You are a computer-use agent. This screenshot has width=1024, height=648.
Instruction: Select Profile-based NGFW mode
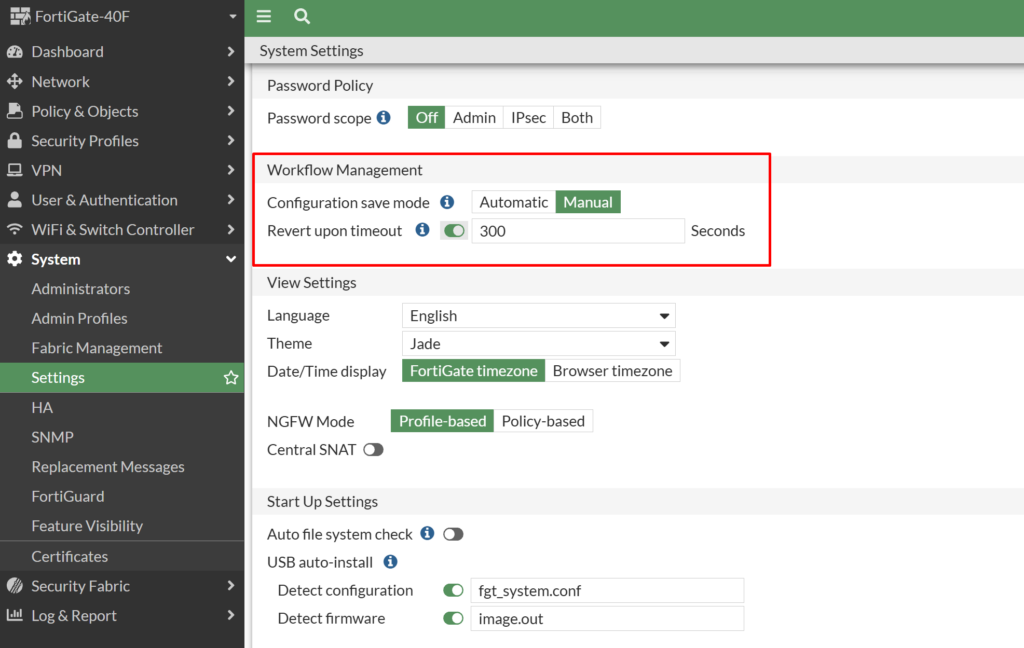tap(443, 421)
